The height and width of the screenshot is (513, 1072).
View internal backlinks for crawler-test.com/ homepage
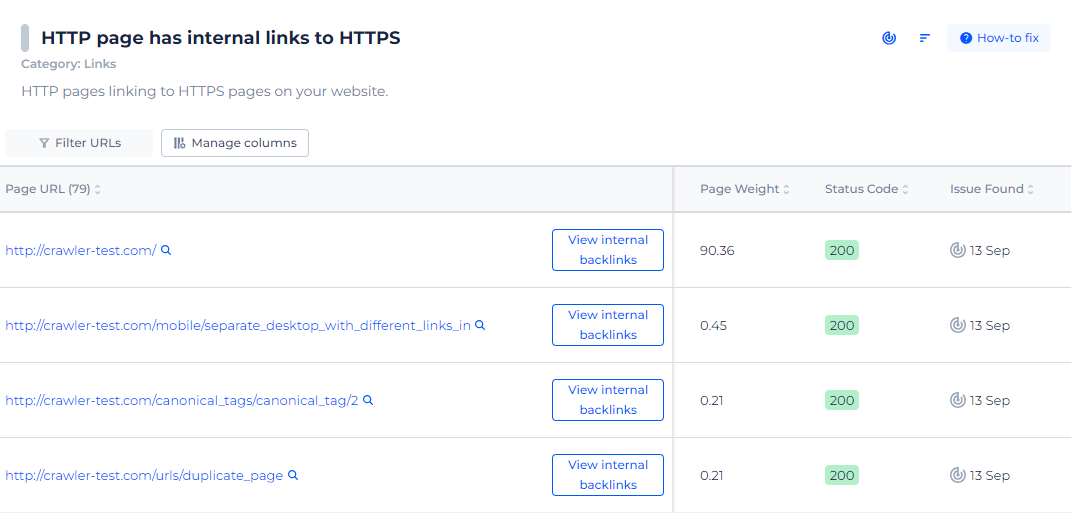click(x=608, y=250)
